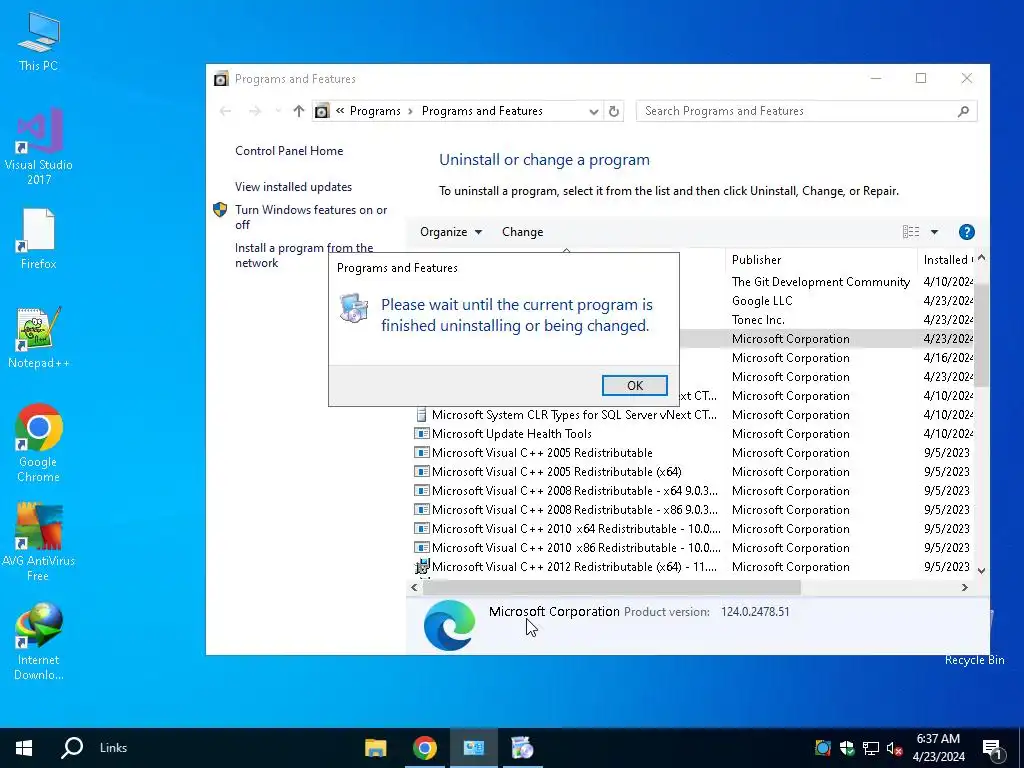
Task: Click Programs in the breadcrumb path
Action: point(375,111)
